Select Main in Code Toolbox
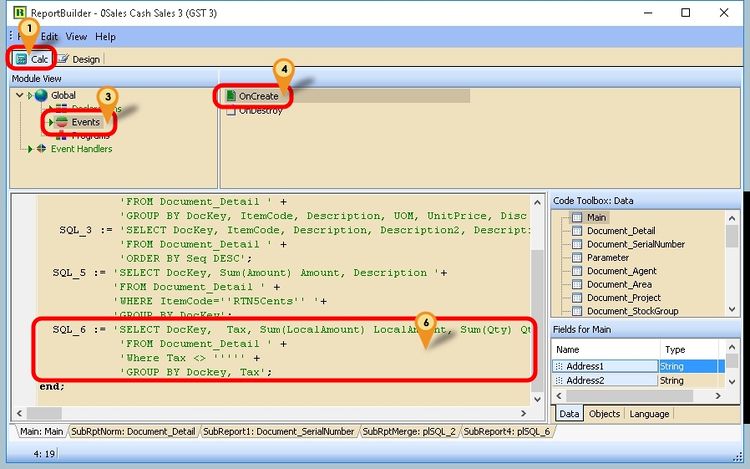Viewport: 750px width, 469px height. tap(596, 218)
